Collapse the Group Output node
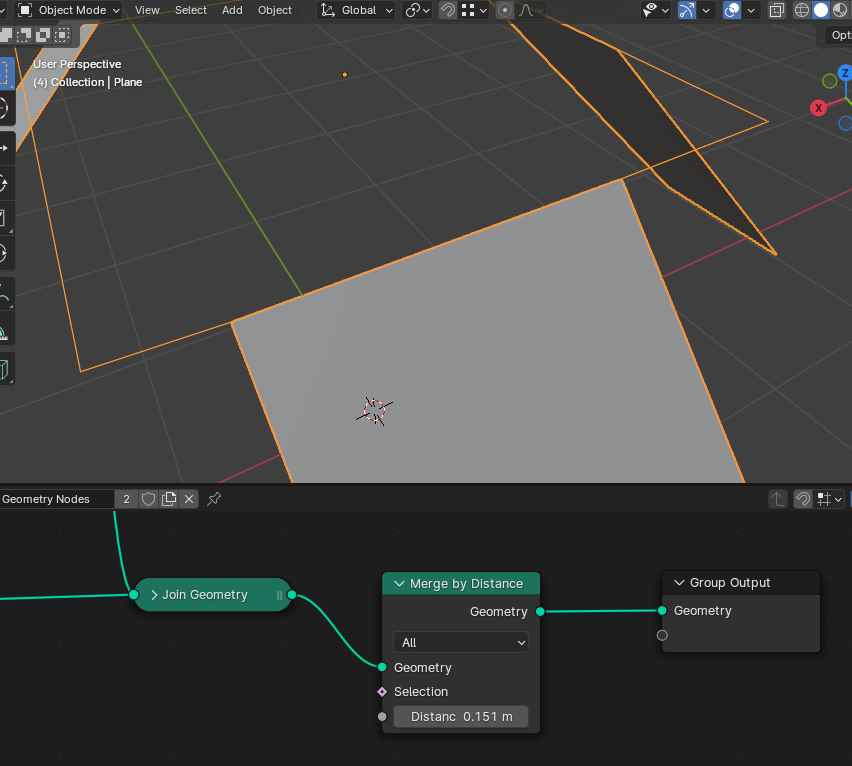 679,582
